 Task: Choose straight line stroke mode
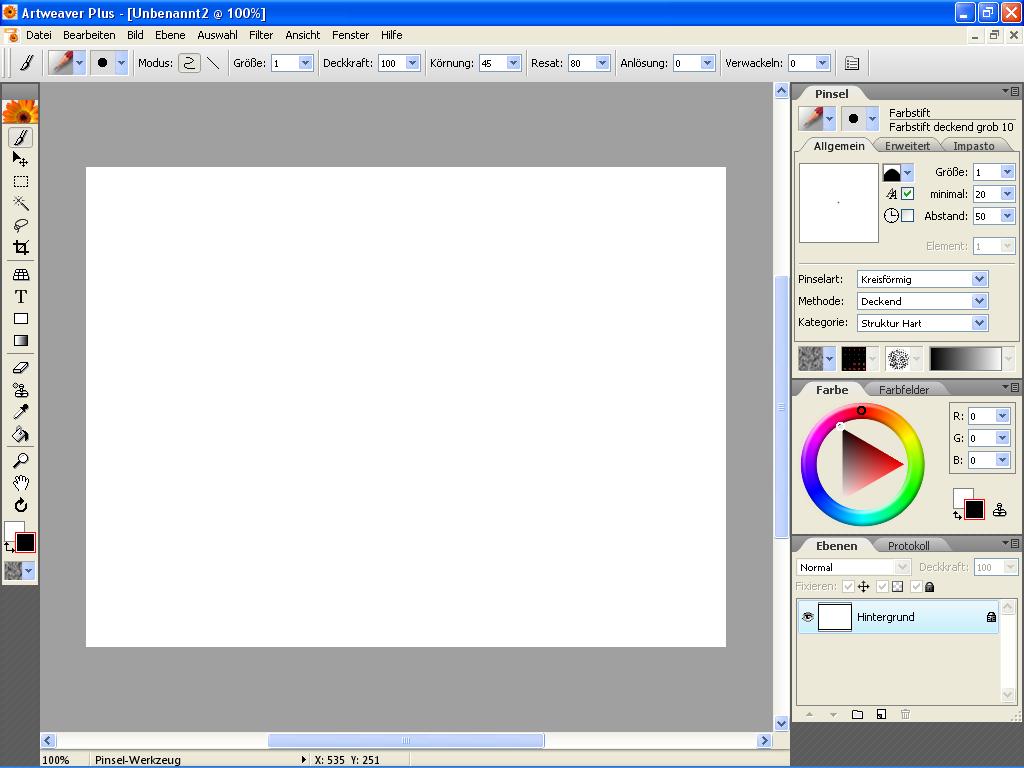213,63
